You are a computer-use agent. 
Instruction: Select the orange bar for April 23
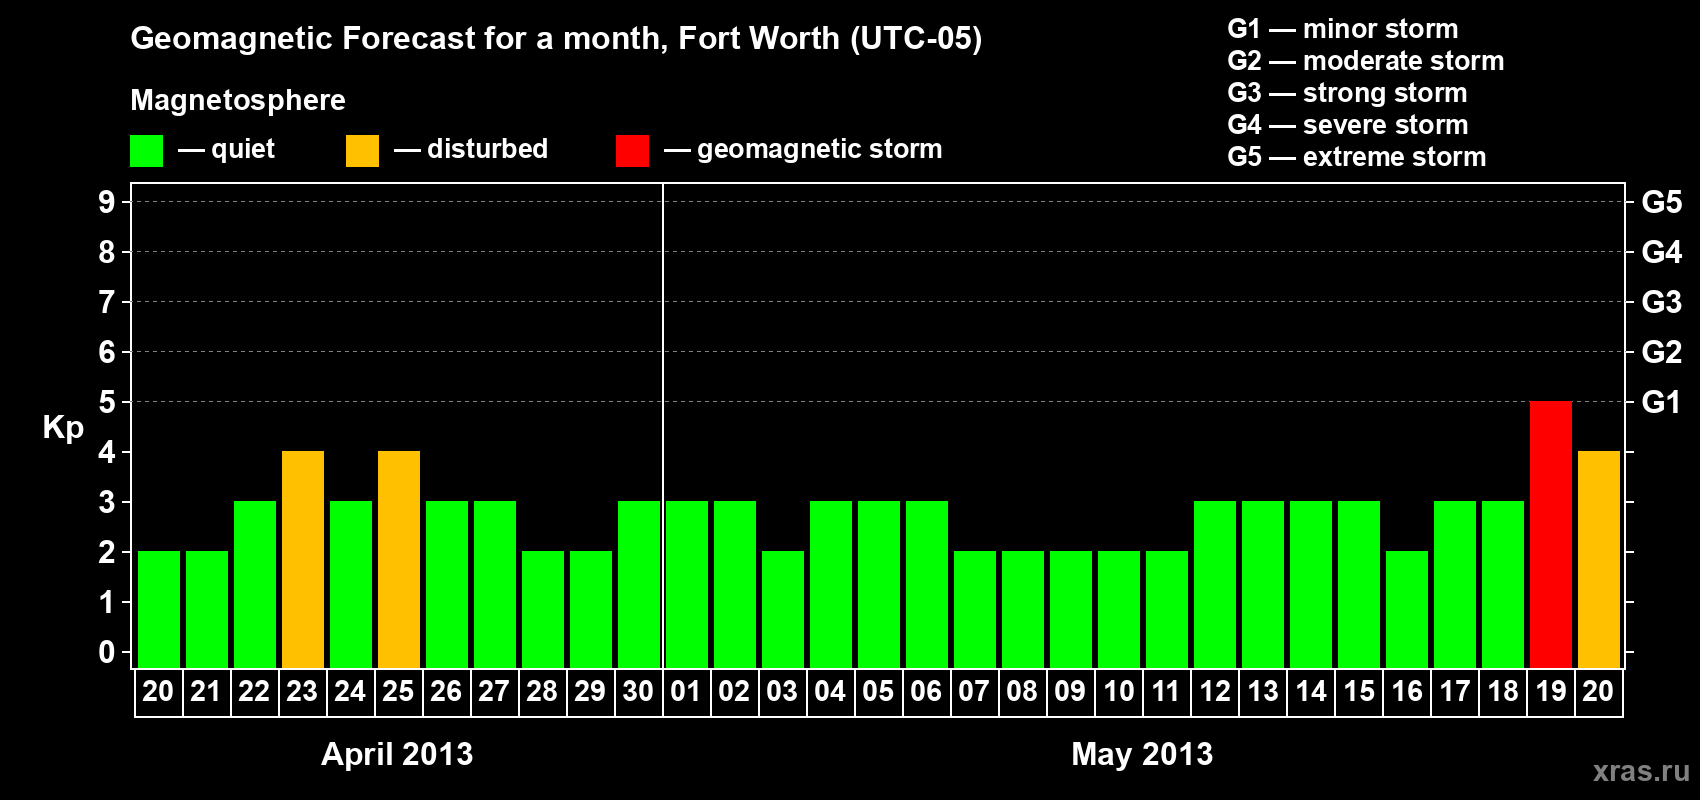tap(303, 560)
